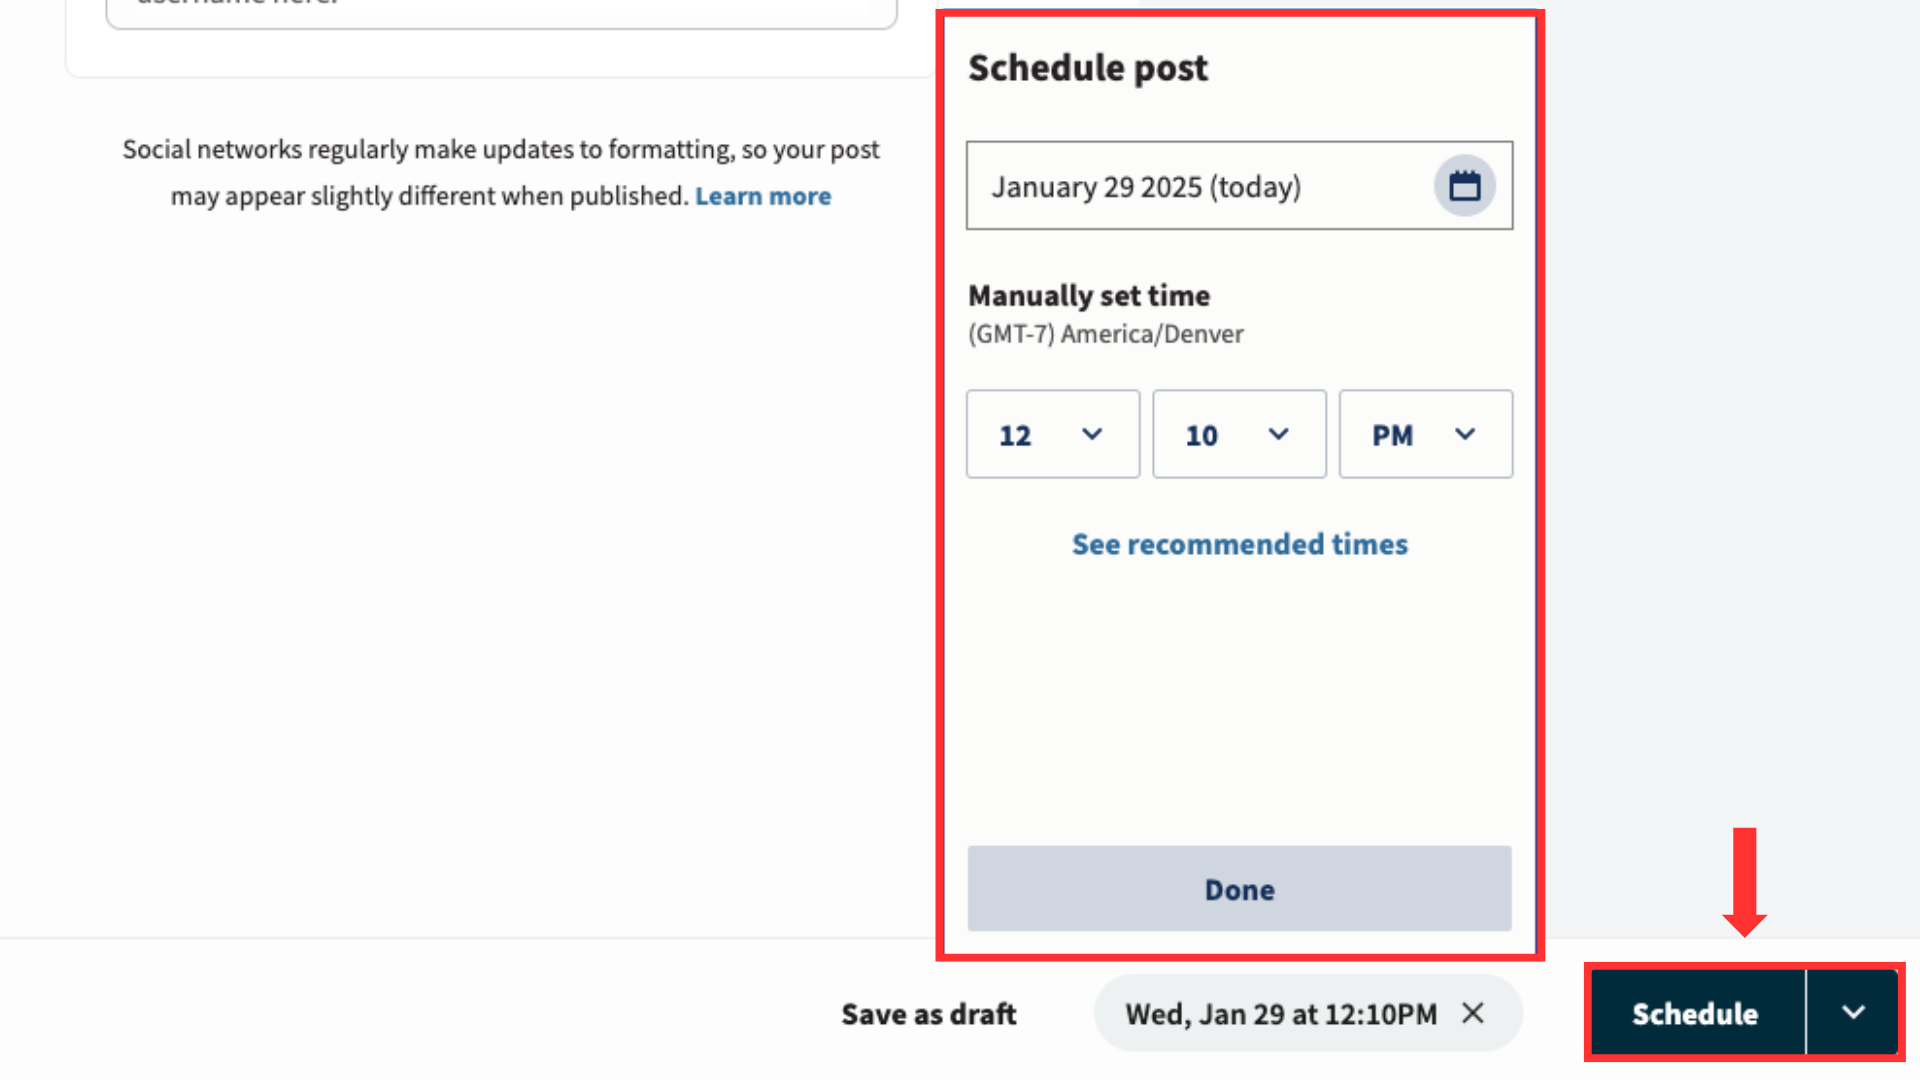Expand the arrow beside Schedule button
This screenshot has height=1080, width=1920.
tap(1852, 1012)
